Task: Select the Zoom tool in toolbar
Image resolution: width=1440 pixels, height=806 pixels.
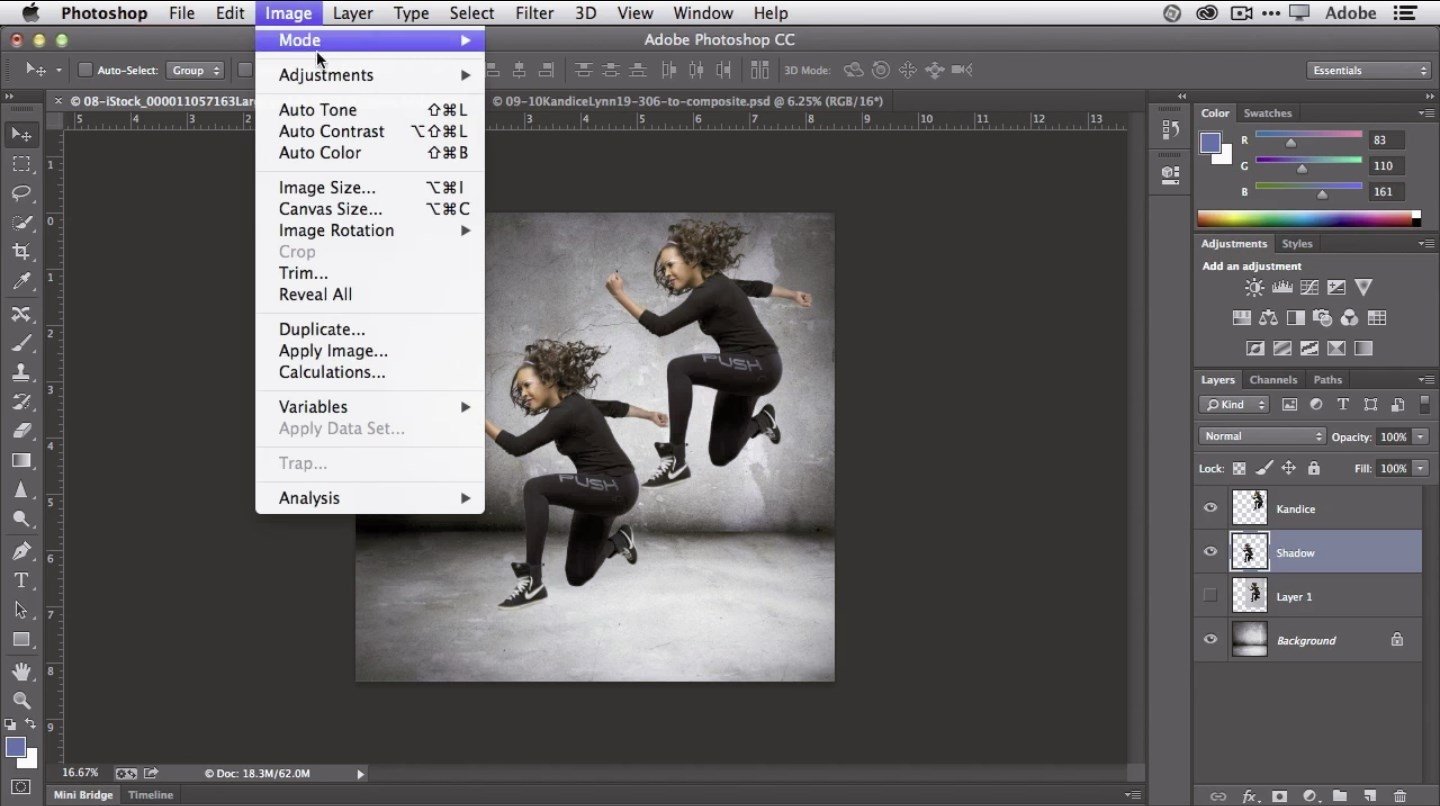Action: tap(21, 700)
